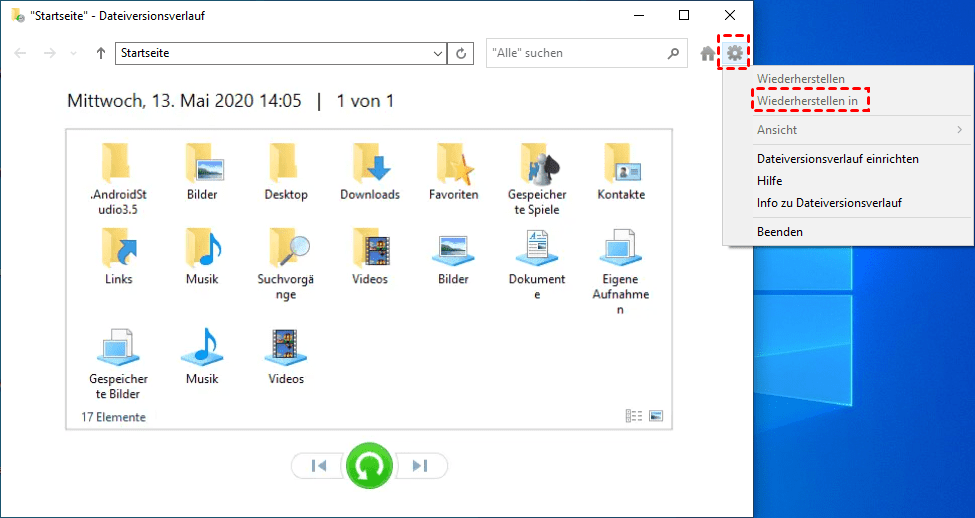
Task: Select the Videos folder with film strip
Action: tap(371, 247)
